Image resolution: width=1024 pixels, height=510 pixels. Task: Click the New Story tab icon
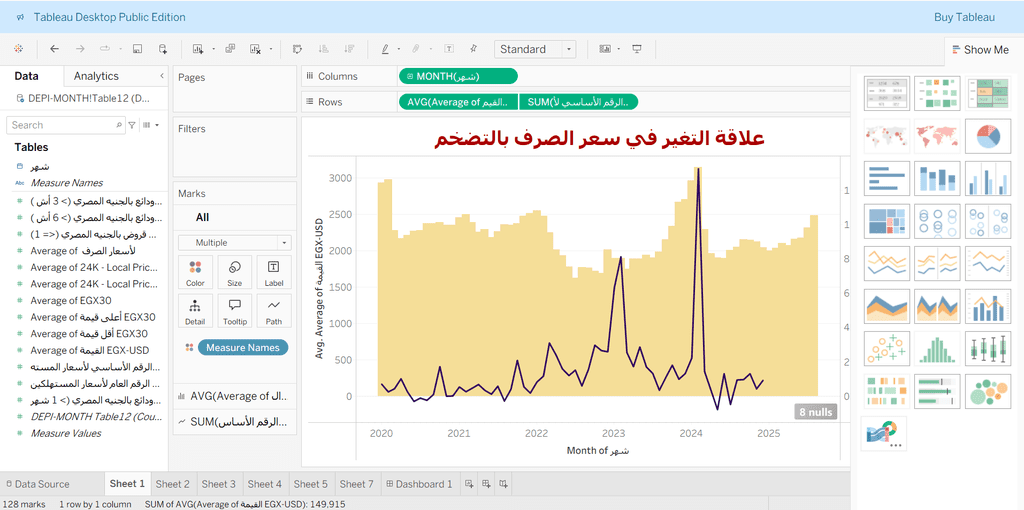click(x=503, y=484)
